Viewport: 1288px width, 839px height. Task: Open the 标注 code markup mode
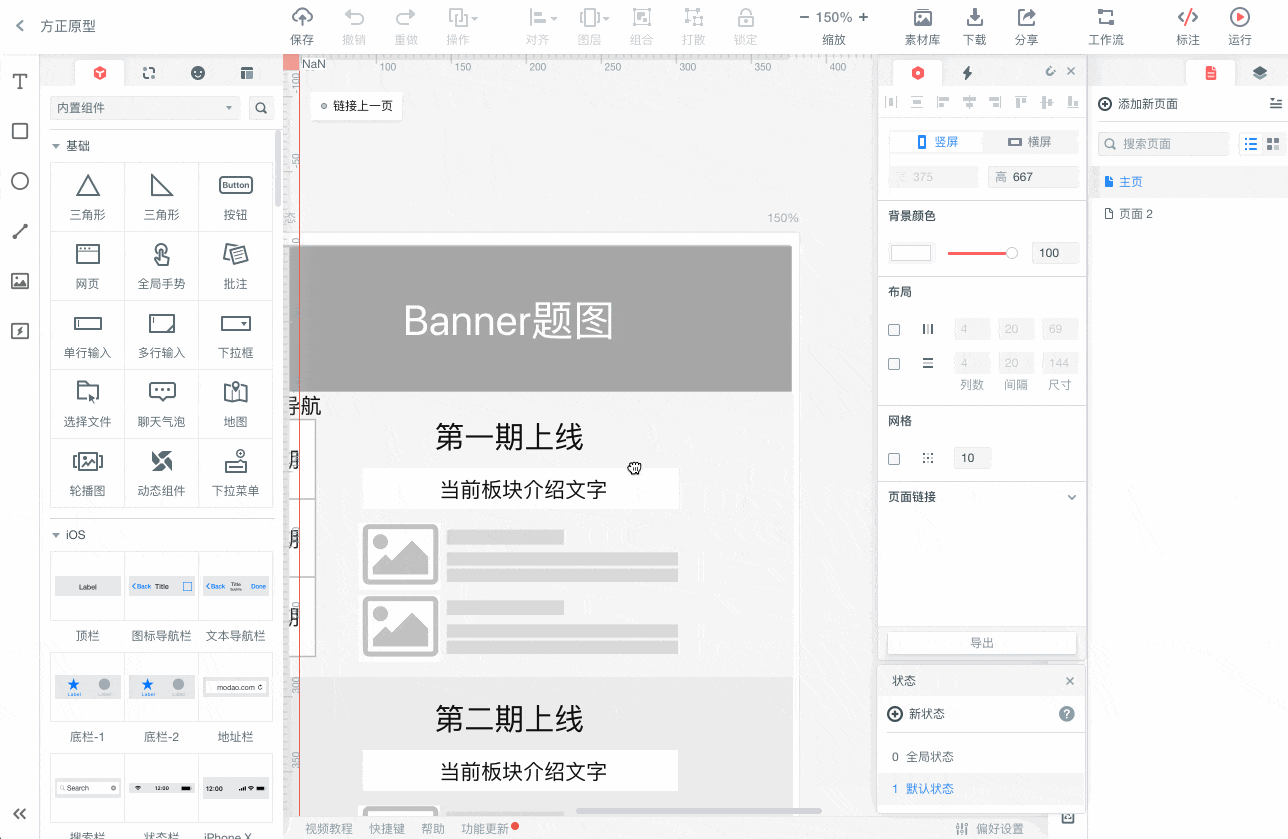coord(1188,17)
